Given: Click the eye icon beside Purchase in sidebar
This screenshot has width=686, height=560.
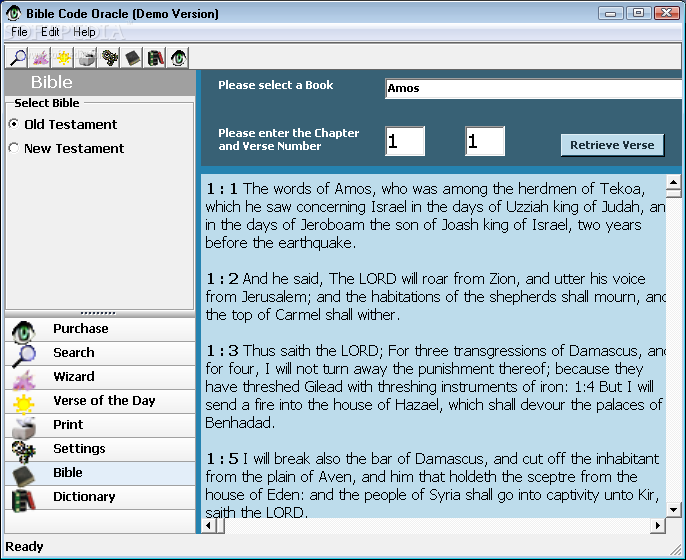Looking at the screenshot, I should [23, 331].
